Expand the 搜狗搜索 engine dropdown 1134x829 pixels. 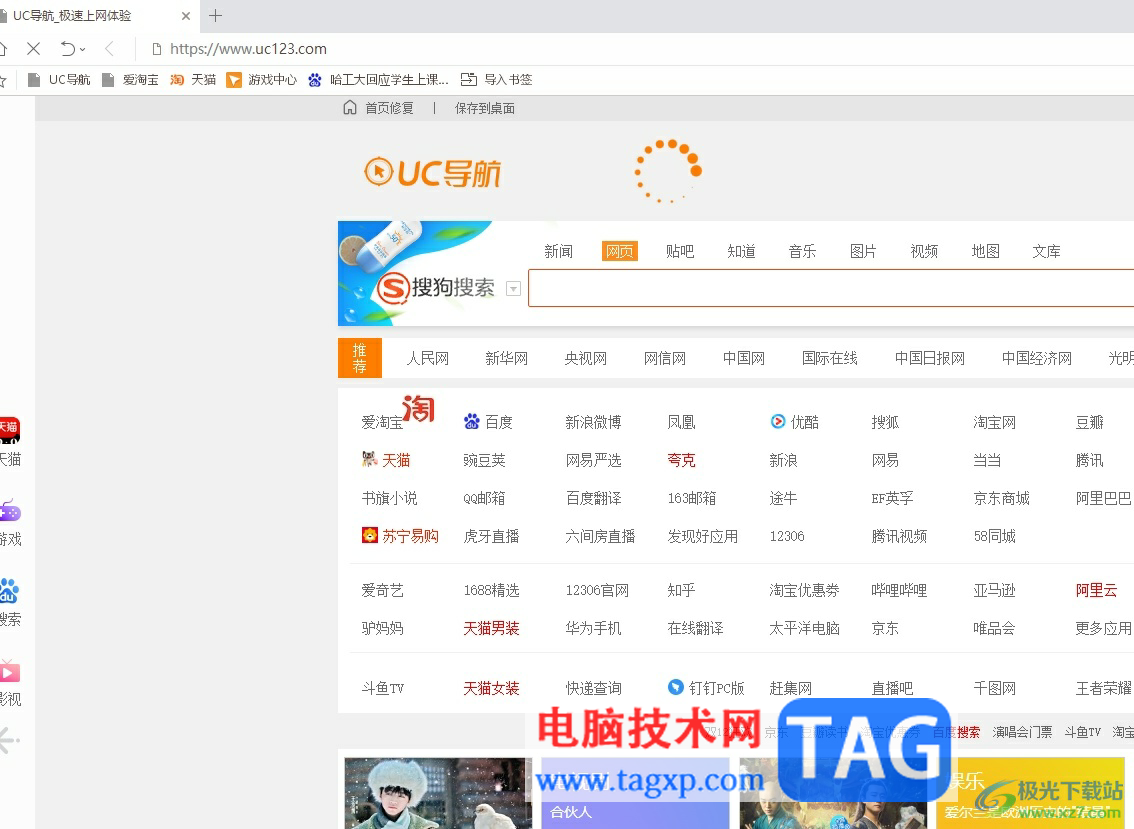click(x=513, y=289)
